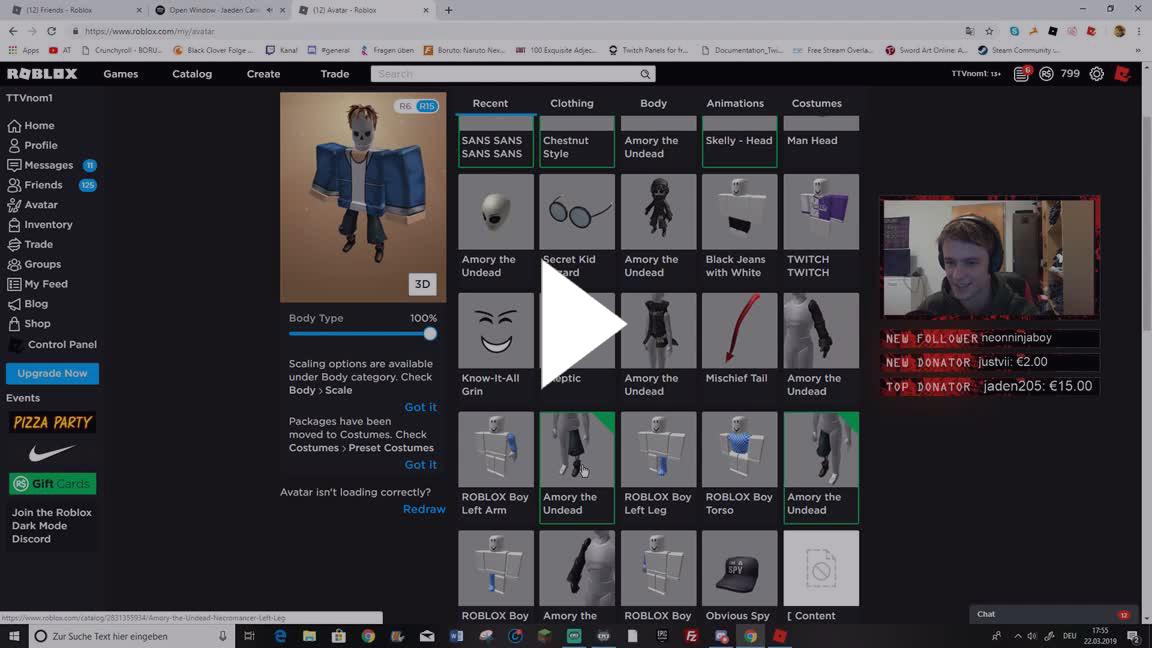Switch avatar to R15

click(x=427, y=107)
